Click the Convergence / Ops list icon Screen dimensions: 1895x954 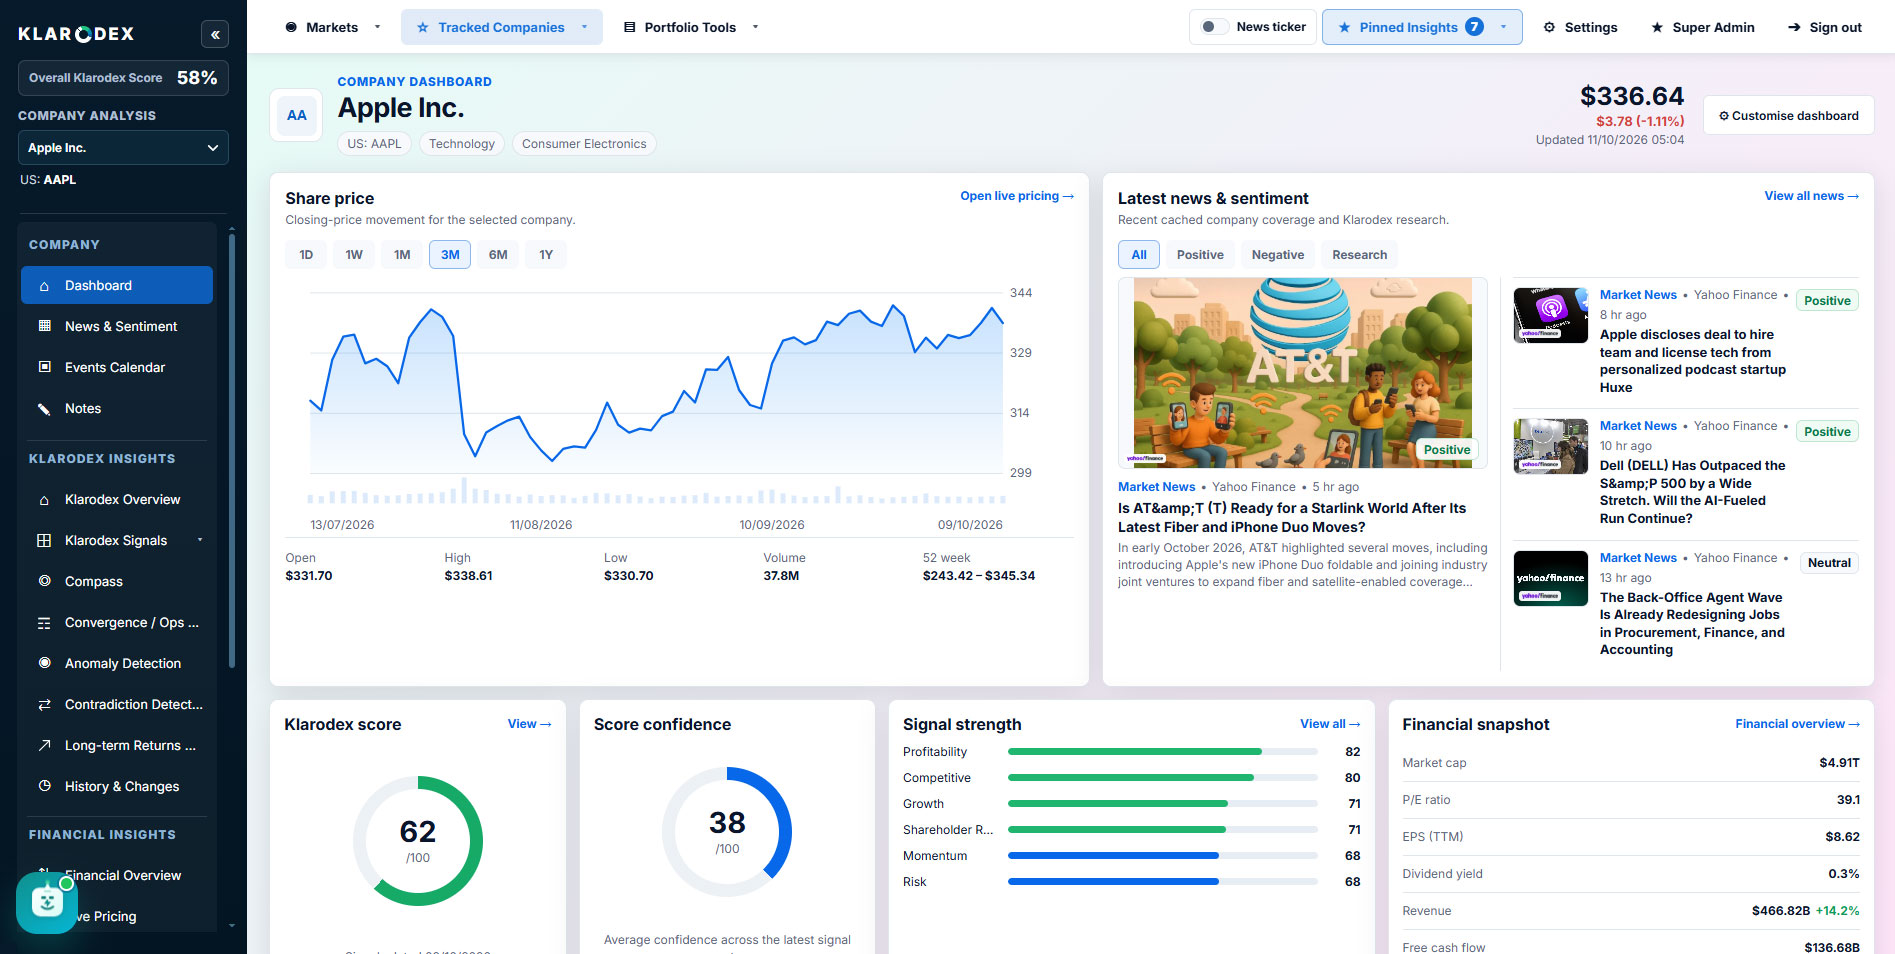click(x=44, y=622)
